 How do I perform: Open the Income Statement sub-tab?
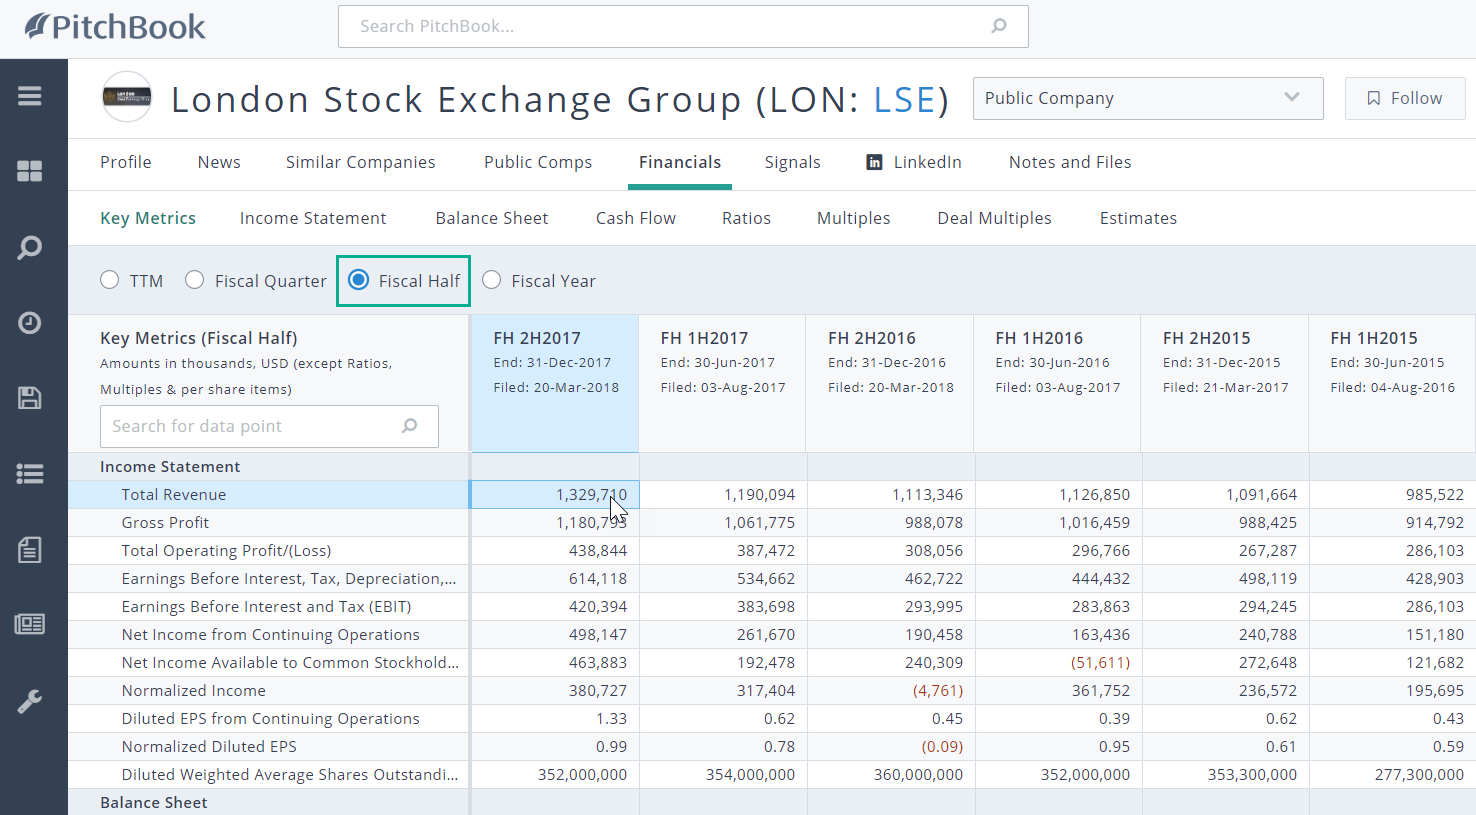click(313, 218)
